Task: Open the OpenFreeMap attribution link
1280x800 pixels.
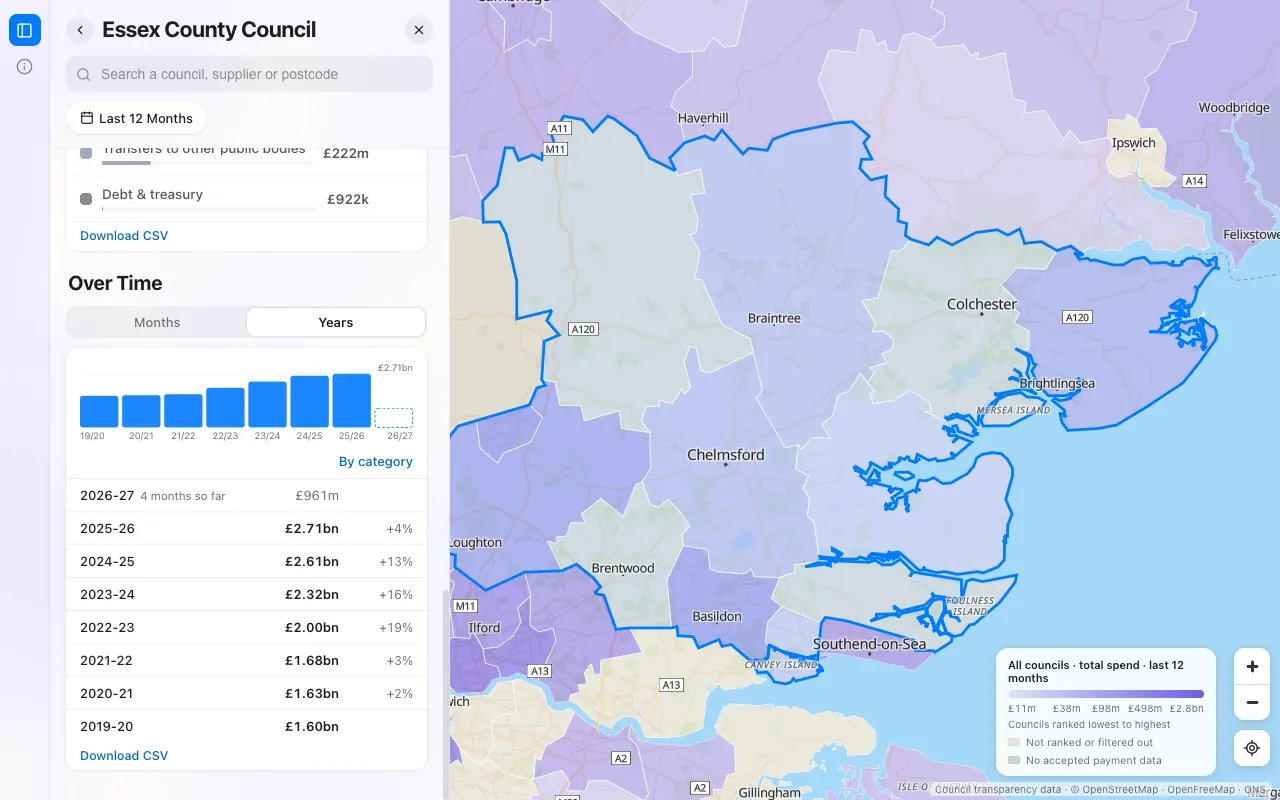Action: (1201, 790)
